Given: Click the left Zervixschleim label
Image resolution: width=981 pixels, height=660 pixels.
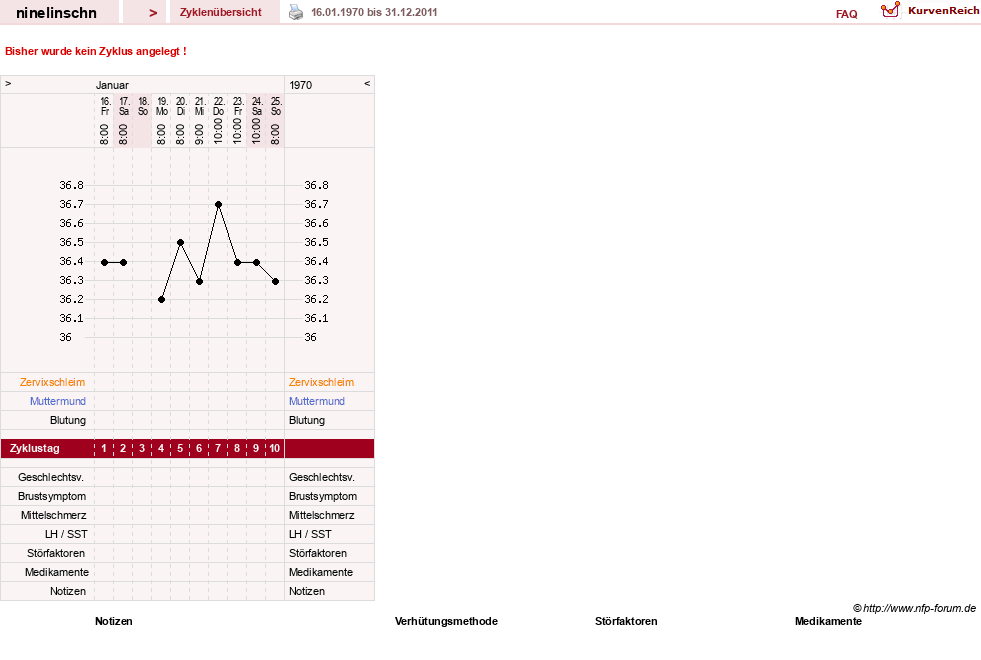Looking at the screenshot, I should point(53,382).
